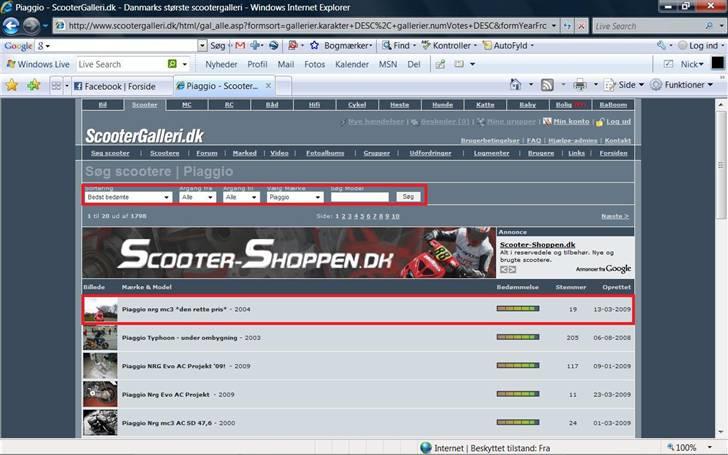Open the Favorites star icon
Image resolution: width=728 pixels, height=455 pixels.
pos(12,86)
